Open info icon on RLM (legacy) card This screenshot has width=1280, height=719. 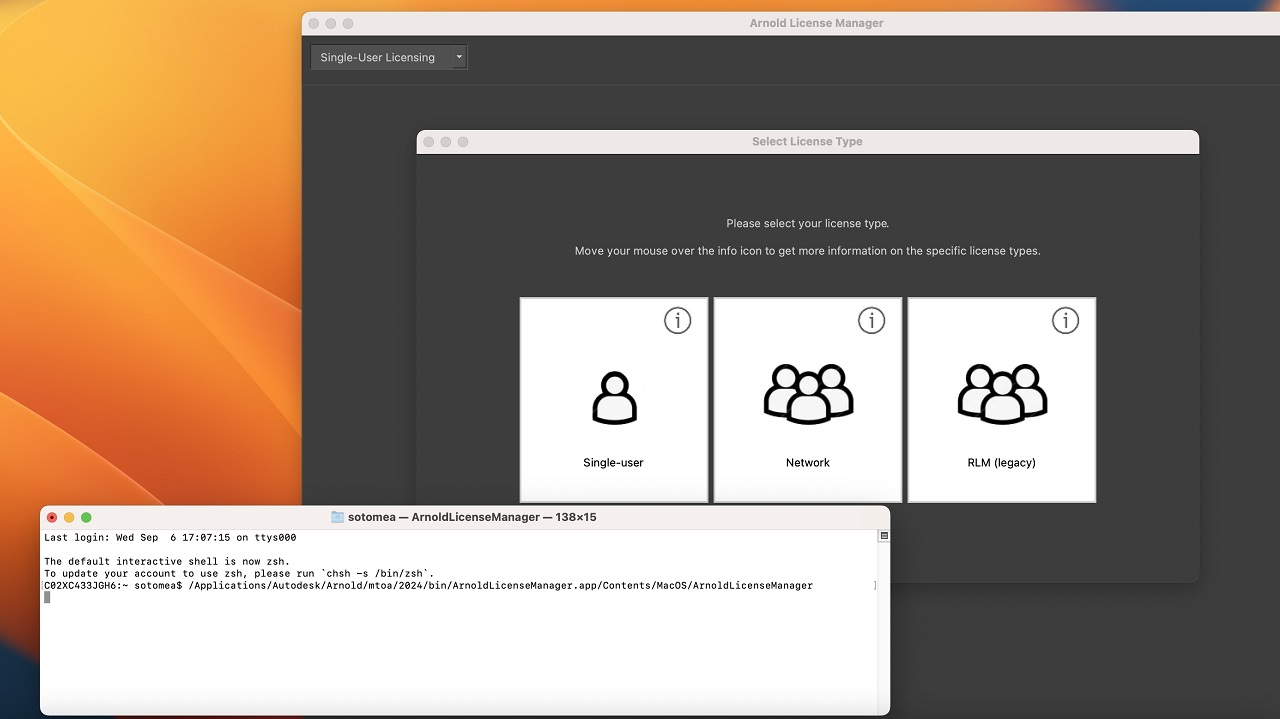pyautogui.click(x=1066, y=321)
